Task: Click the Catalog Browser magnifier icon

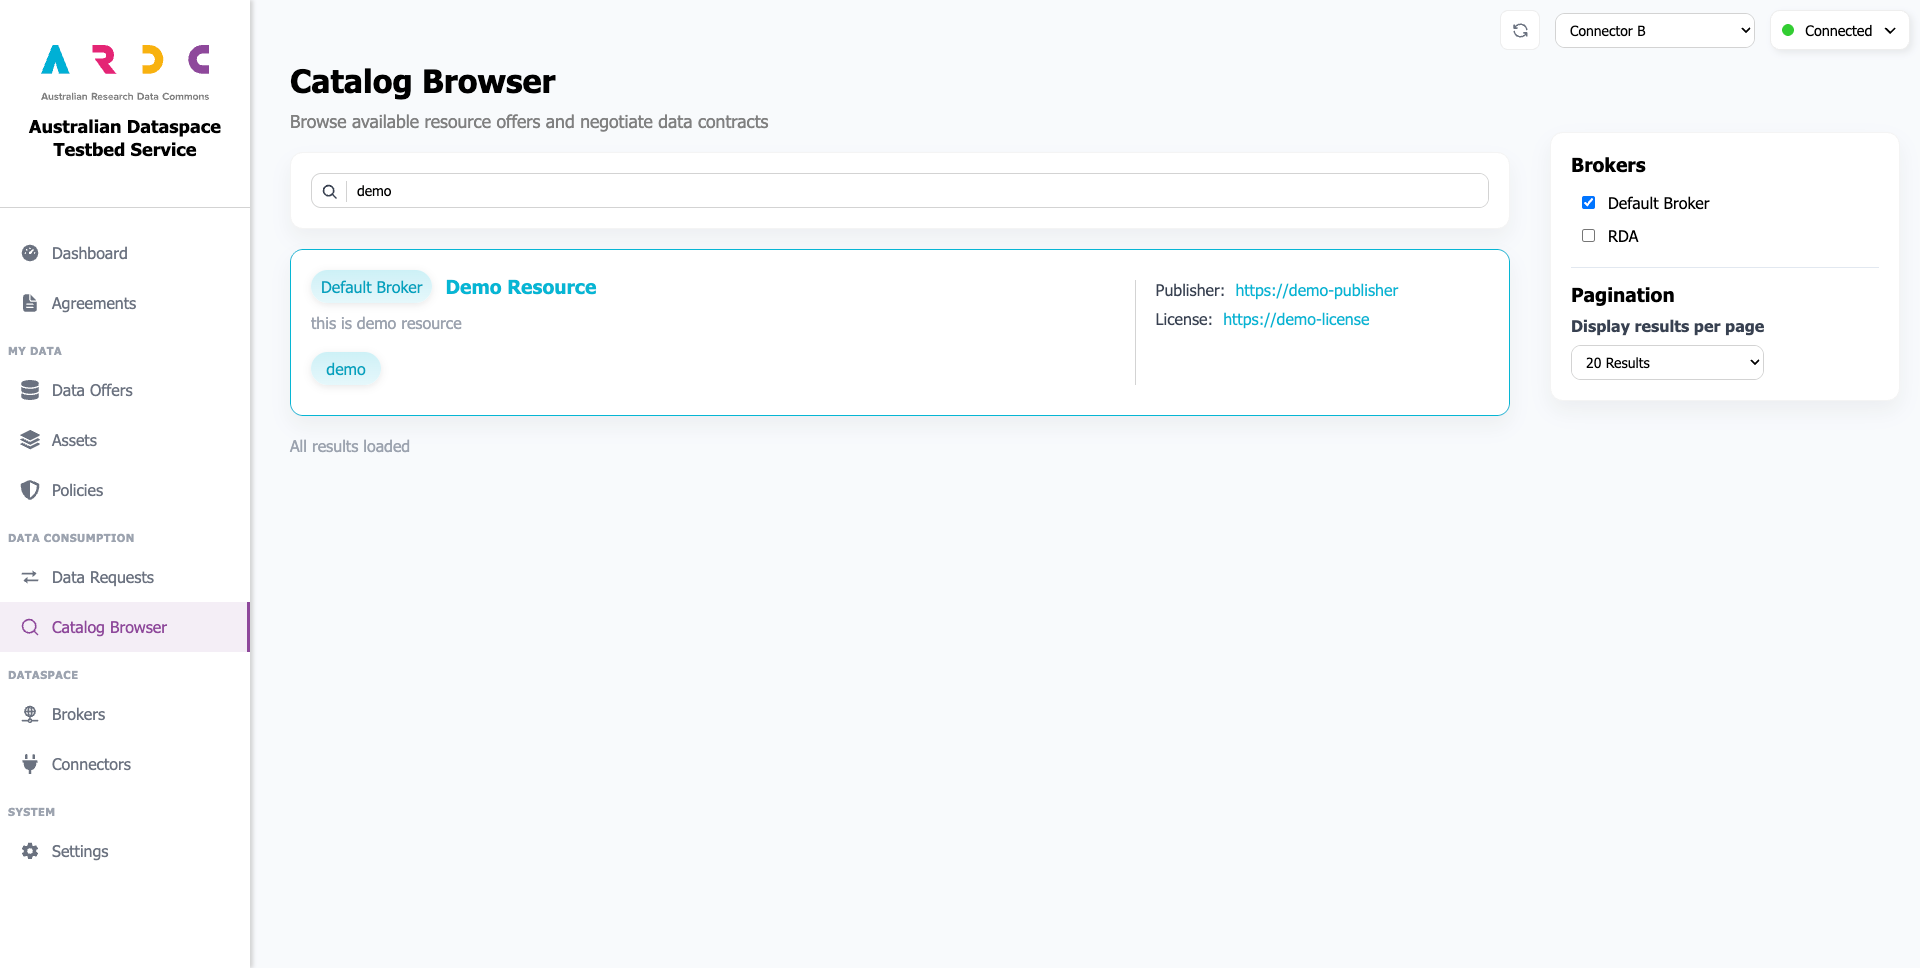Action: 30,627
